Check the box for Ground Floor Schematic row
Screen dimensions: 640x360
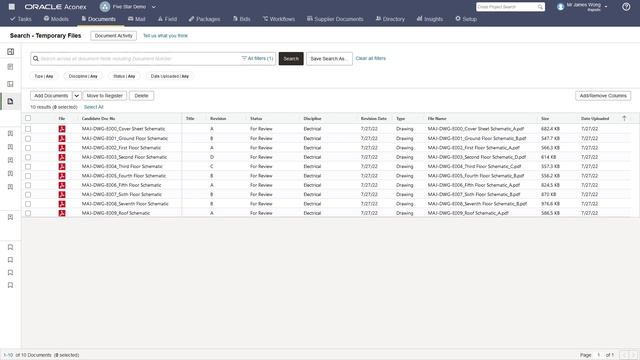click(28, 138)
